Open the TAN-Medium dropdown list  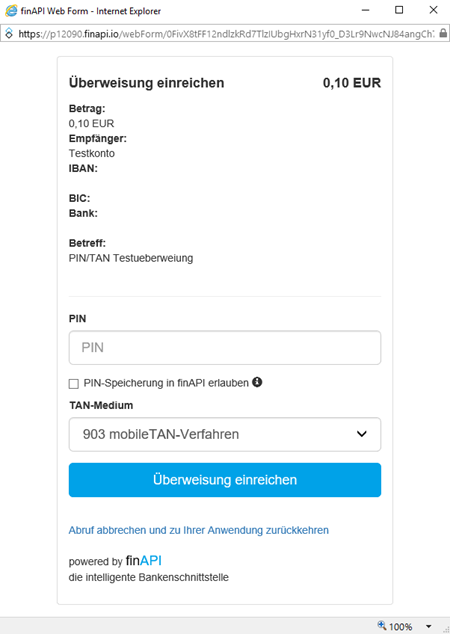point(225,434)
